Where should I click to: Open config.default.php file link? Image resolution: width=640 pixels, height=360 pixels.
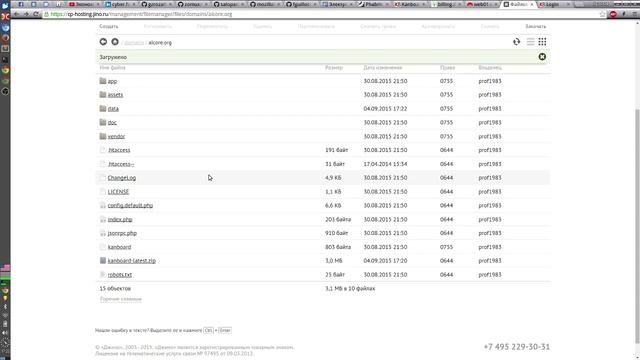tap(130, 205)
